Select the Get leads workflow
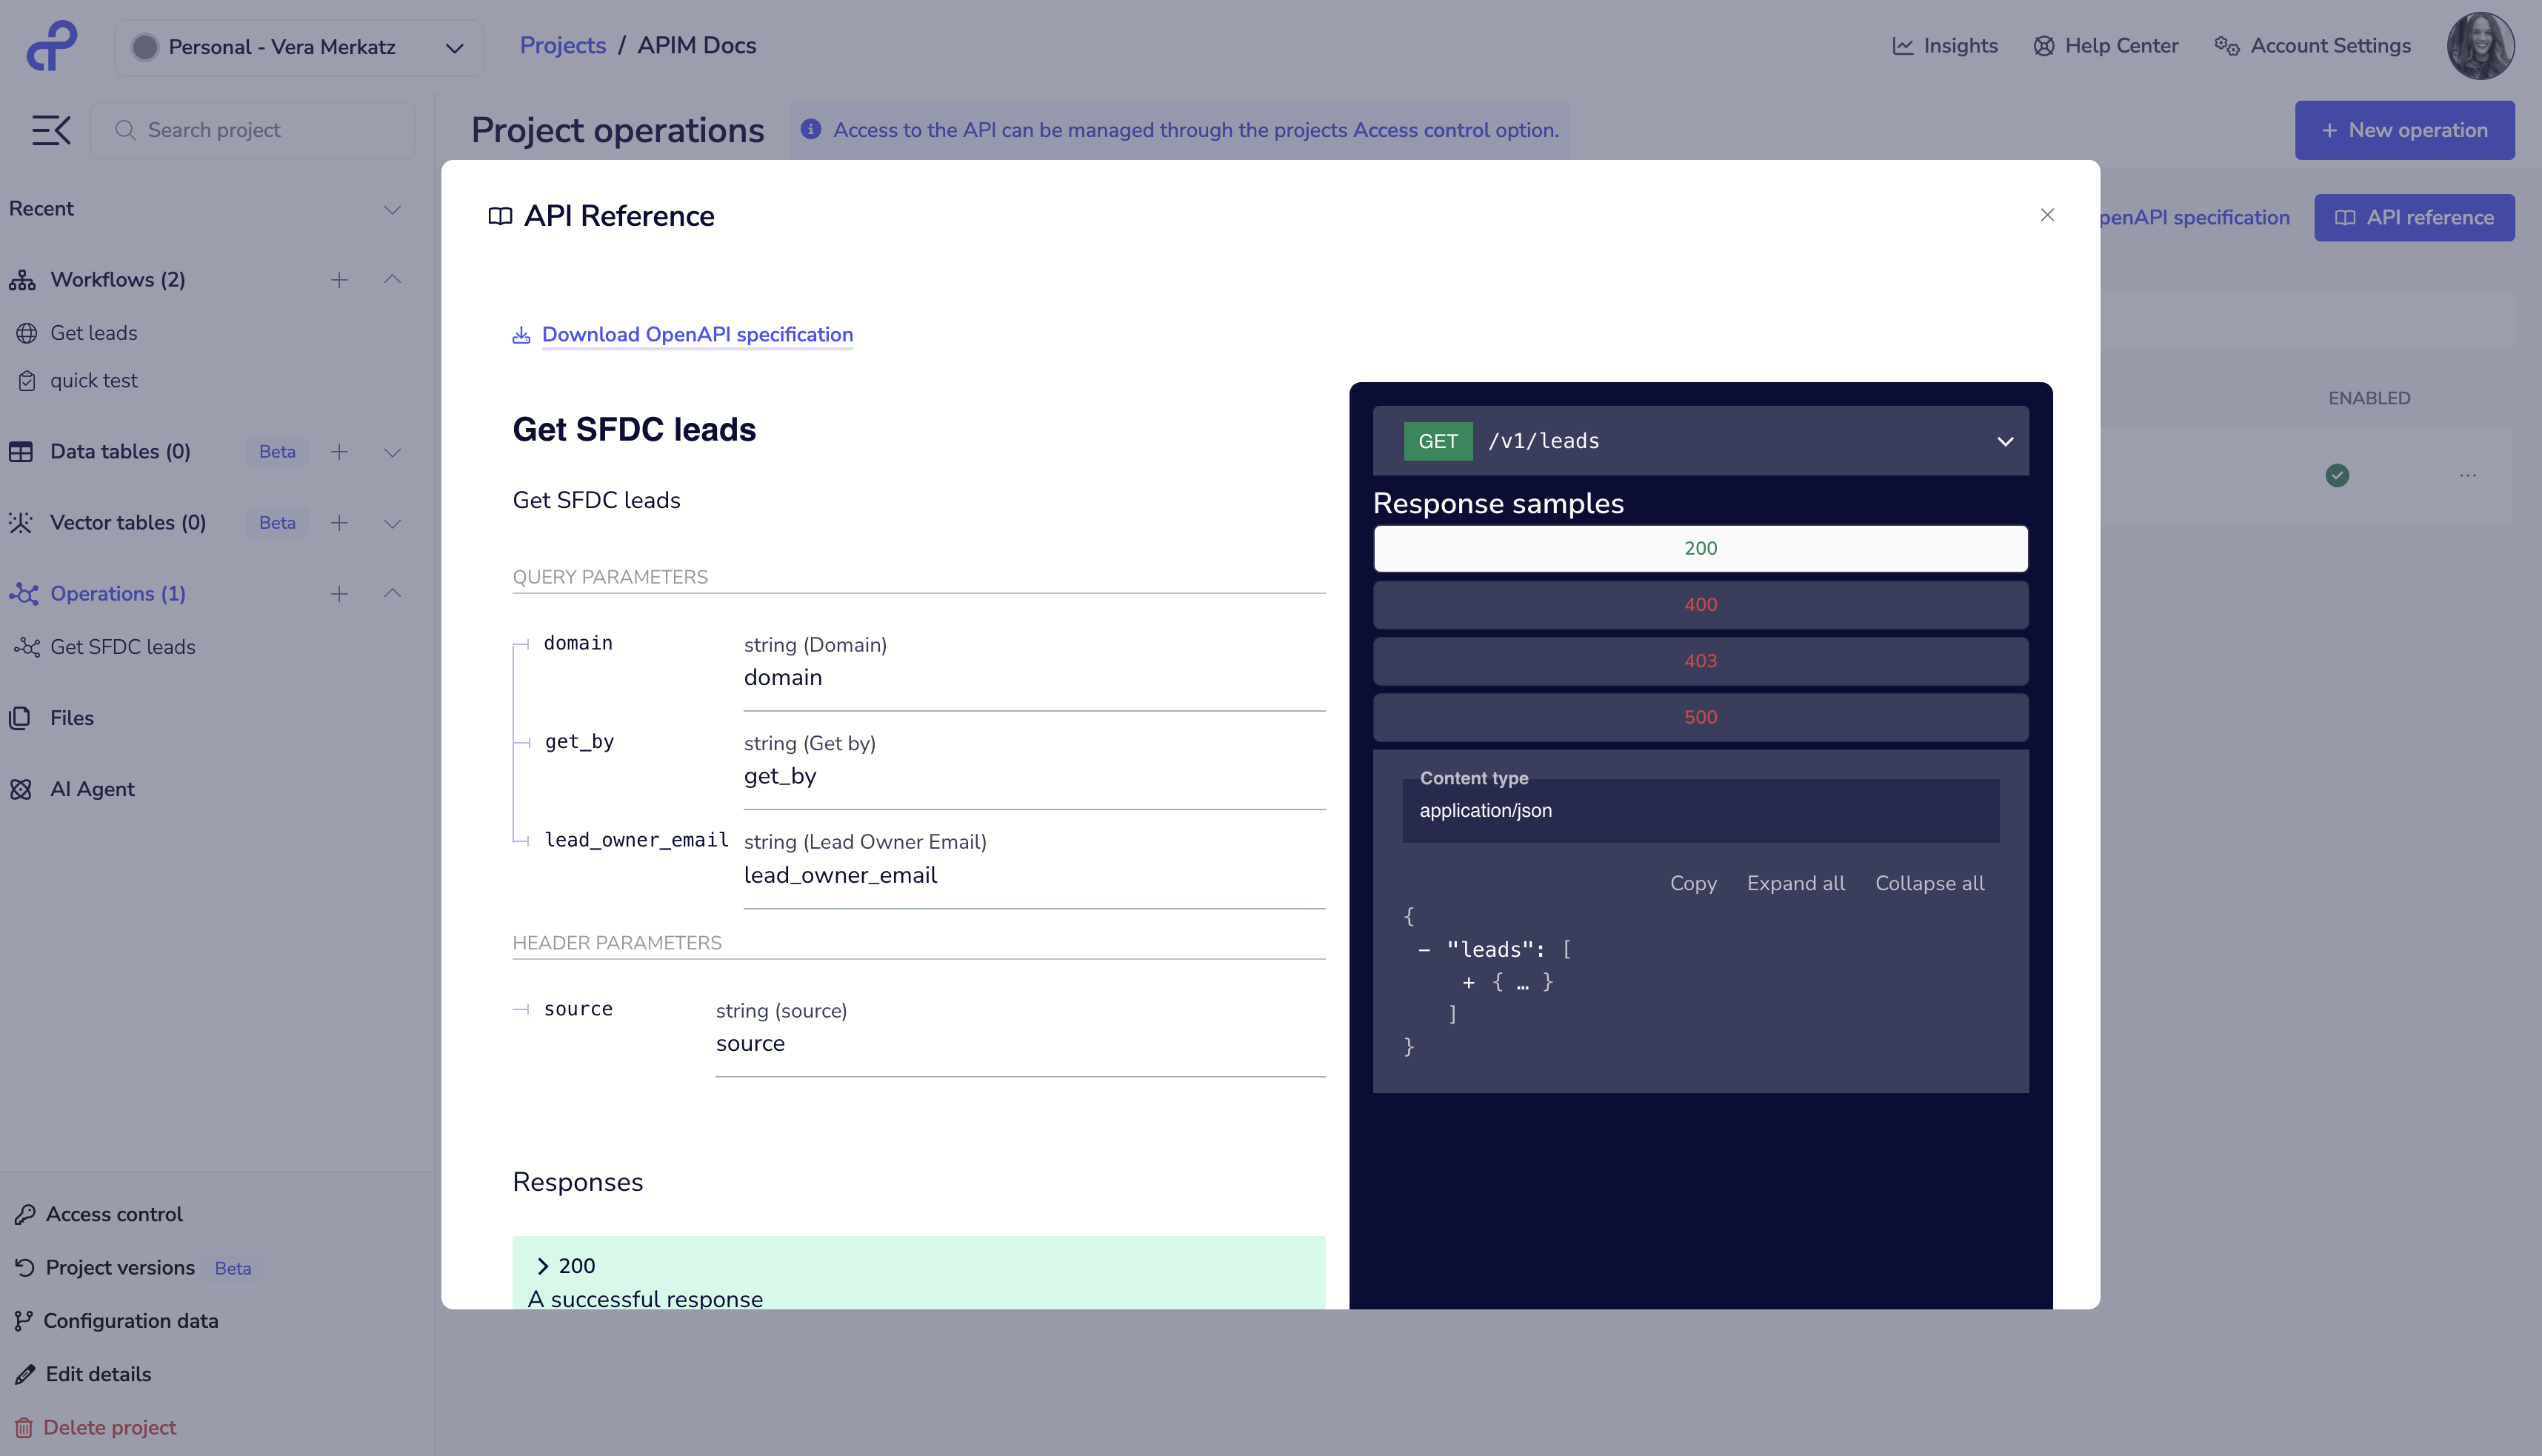This screenshot has height=1456, width=2542. [x=94, y=333]
